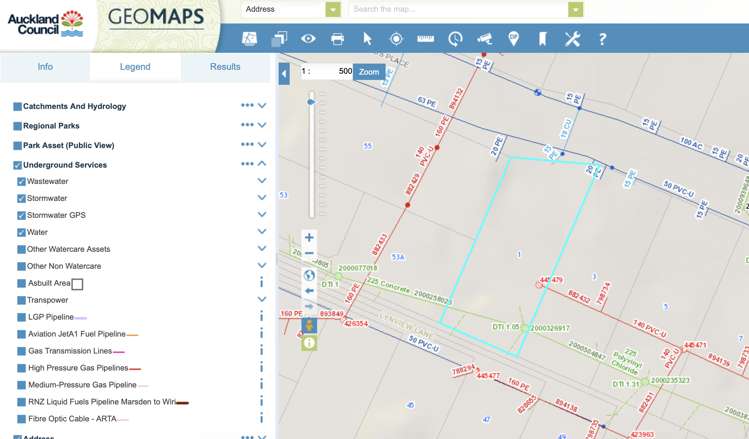Screen dimensions: 749x439
Task: Click the plus zoom in button
Action: (309, 238)
